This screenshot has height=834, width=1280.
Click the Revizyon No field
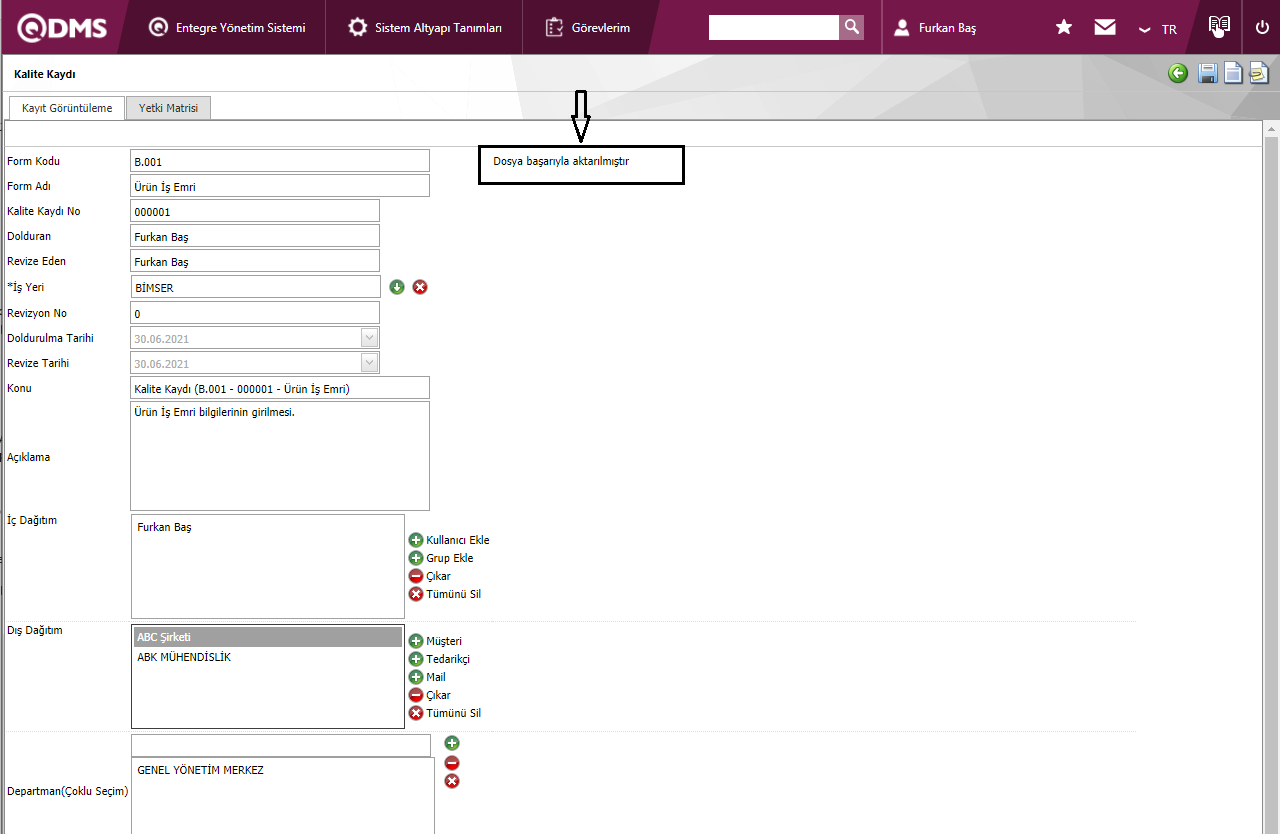pyautogui.click(x=255, y=313)
